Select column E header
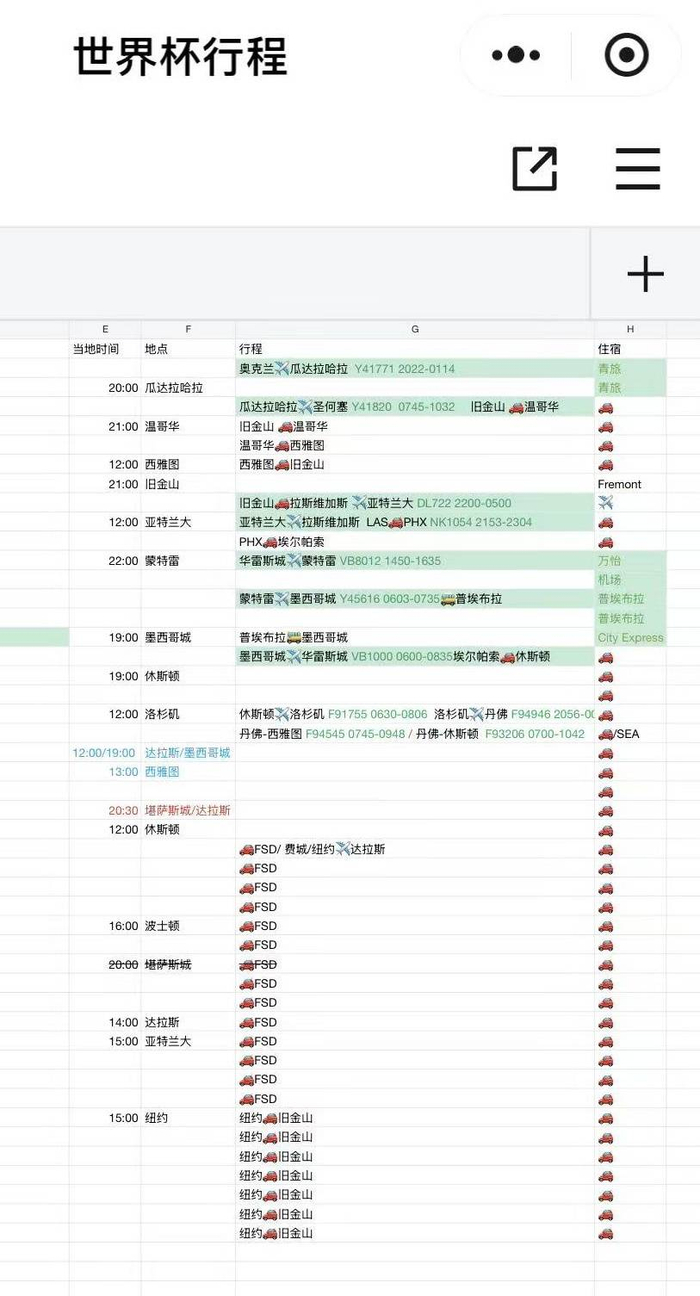This screenshot has width=700, height=1296. coord(105,329)
